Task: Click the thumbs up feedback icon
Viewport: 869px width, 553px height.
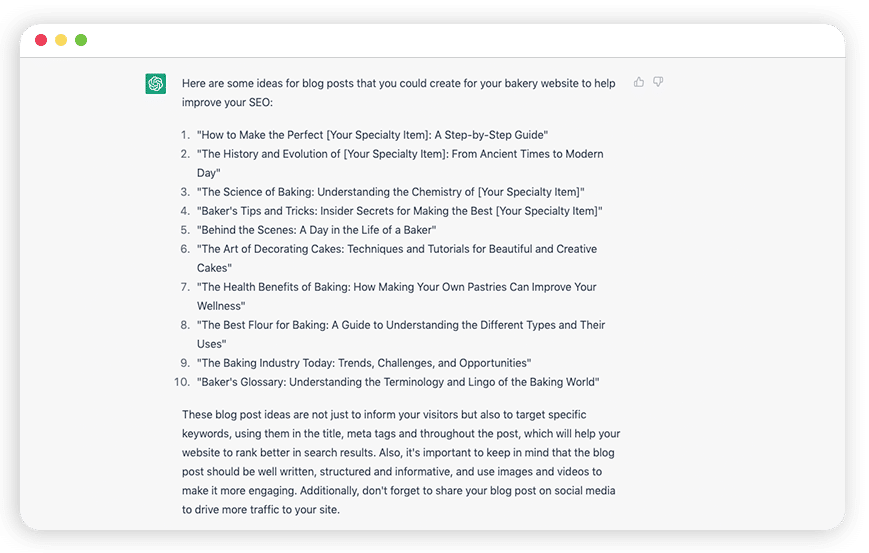Action: pyautogui.click(x=639, y=82)
